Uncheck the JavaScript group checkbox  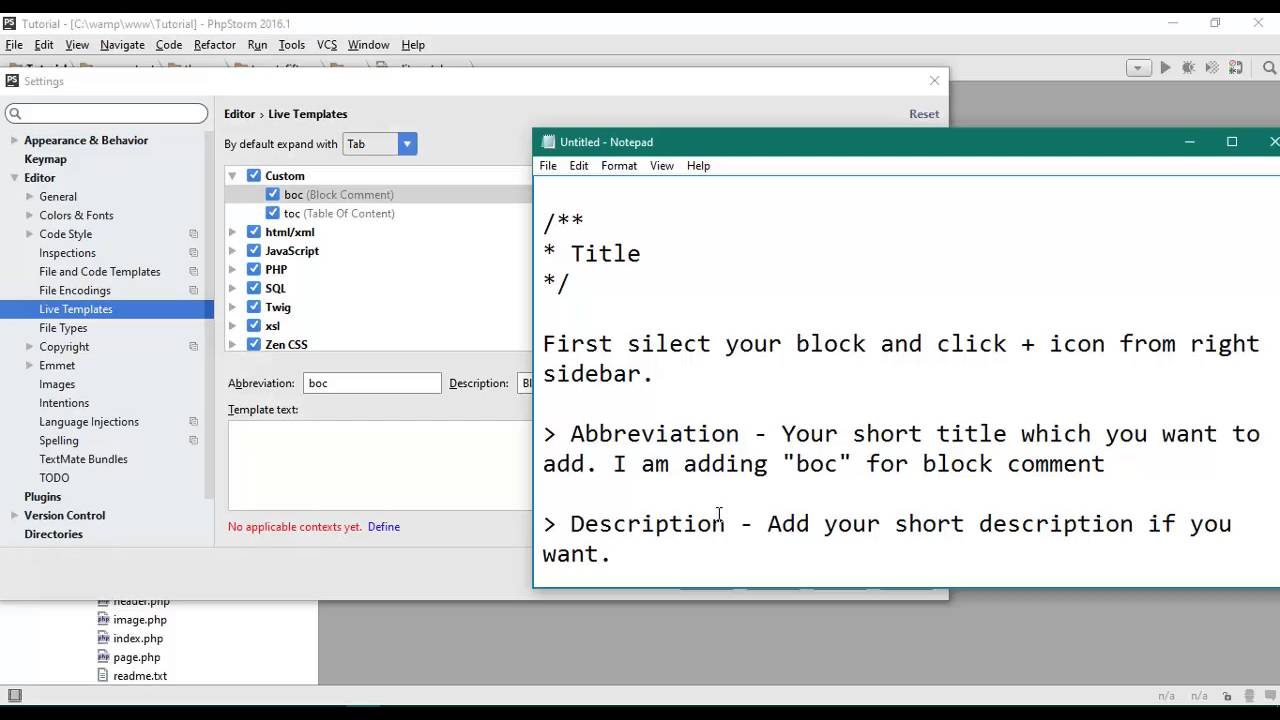[254, 250]
